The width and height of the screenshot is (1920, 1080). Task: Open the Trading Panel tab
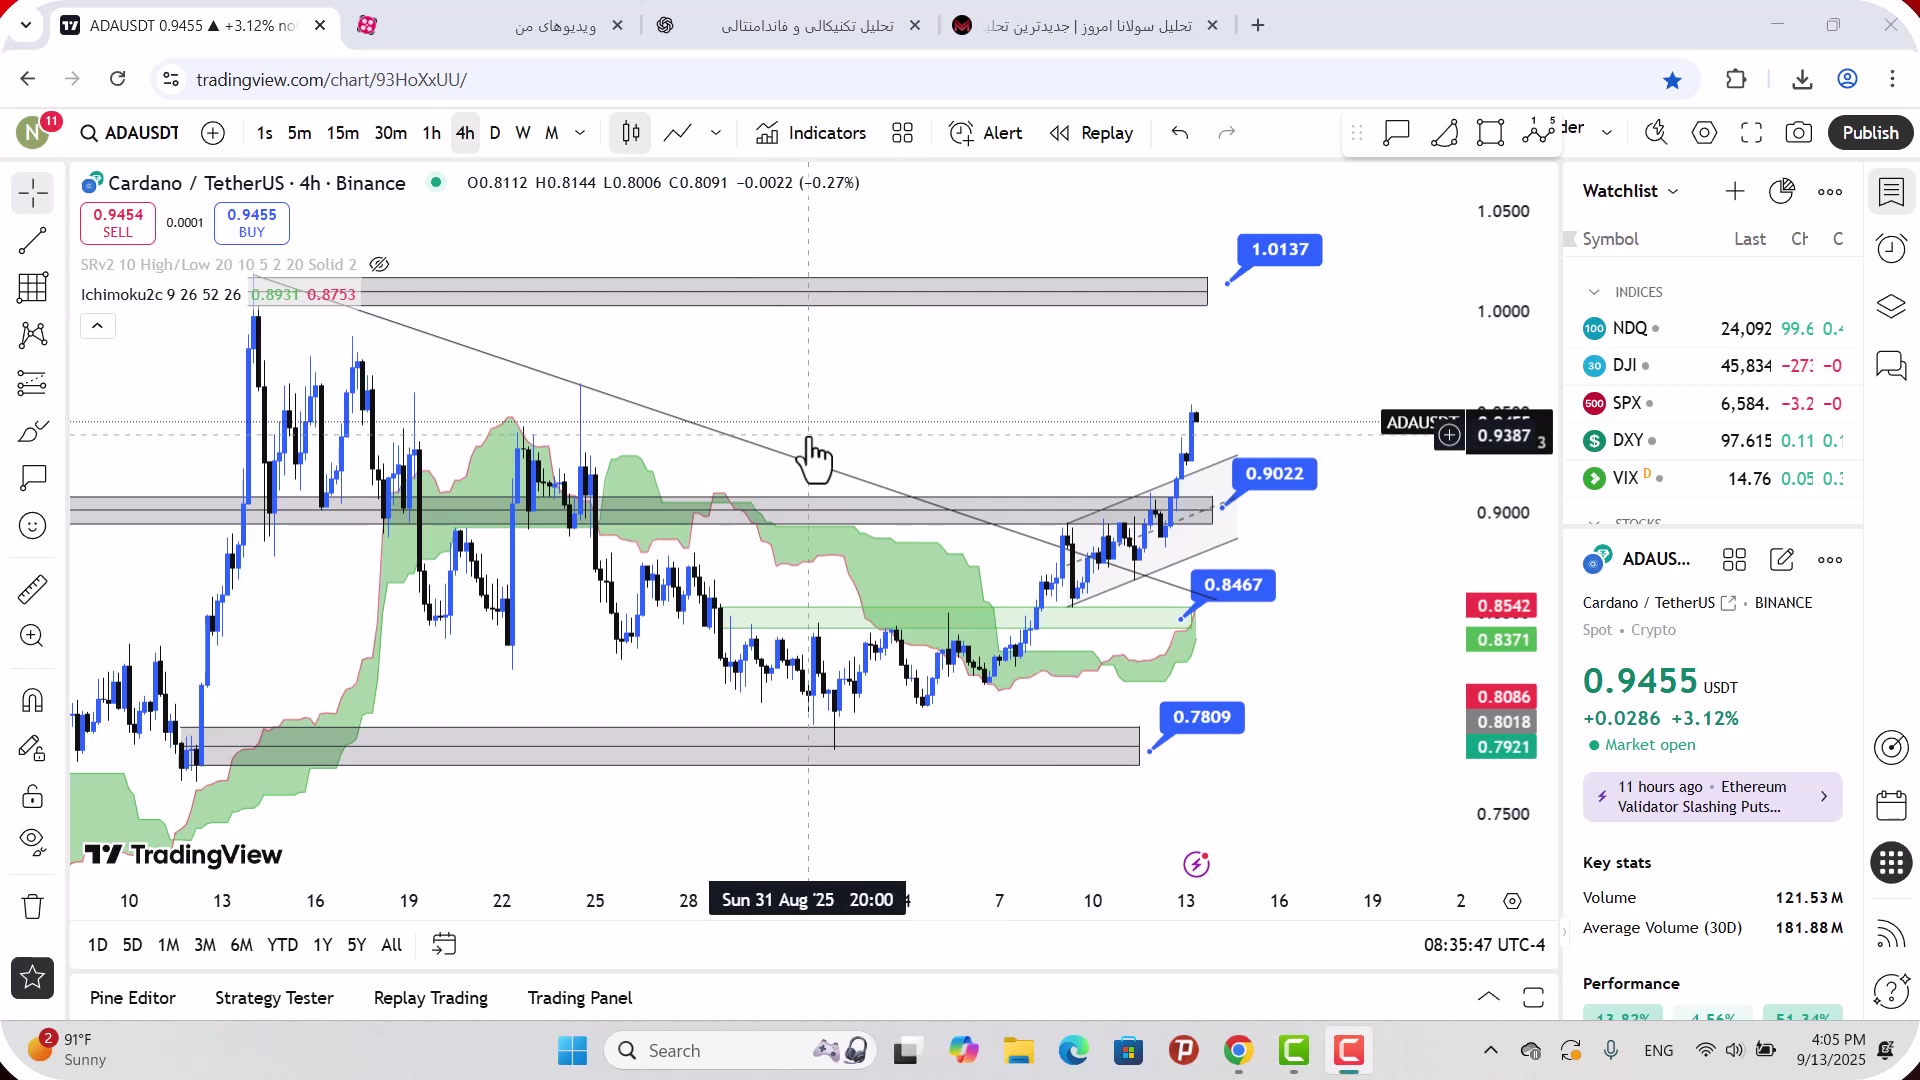tap(580, 998)
